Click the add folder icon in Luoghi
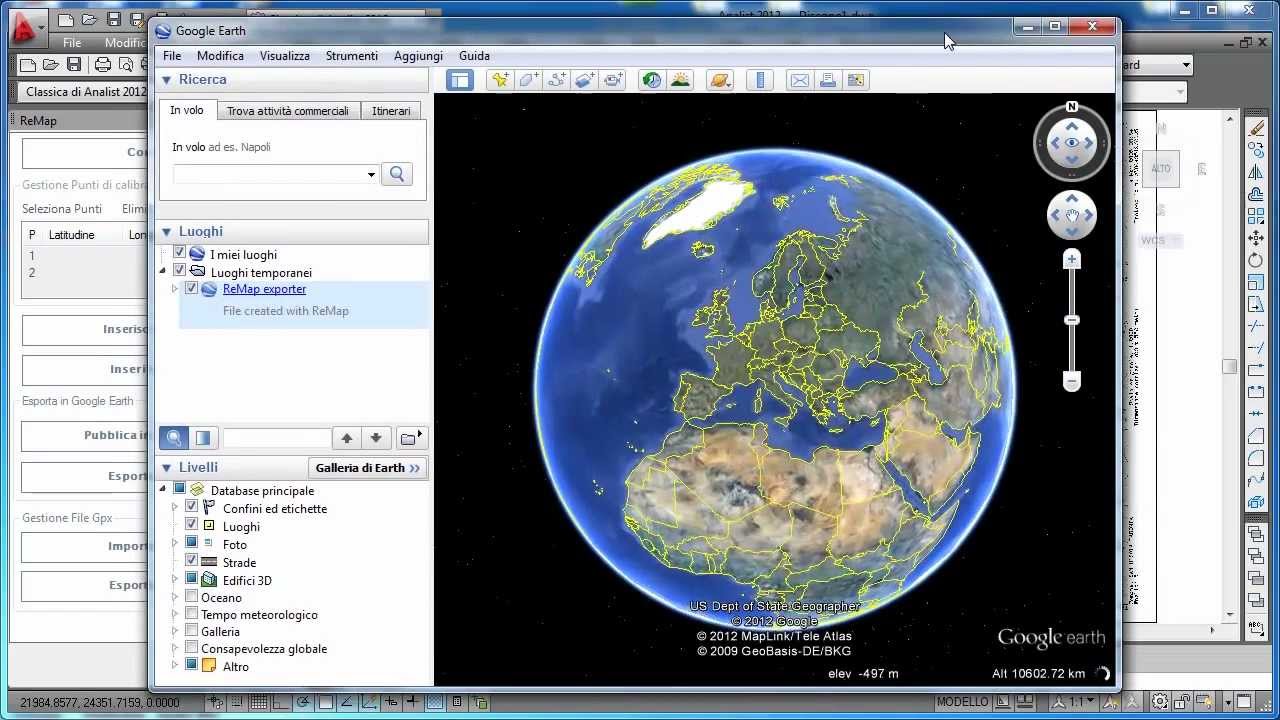This screenshot has height=720, width=1280. pyautogui.click(x=410, y=438)
